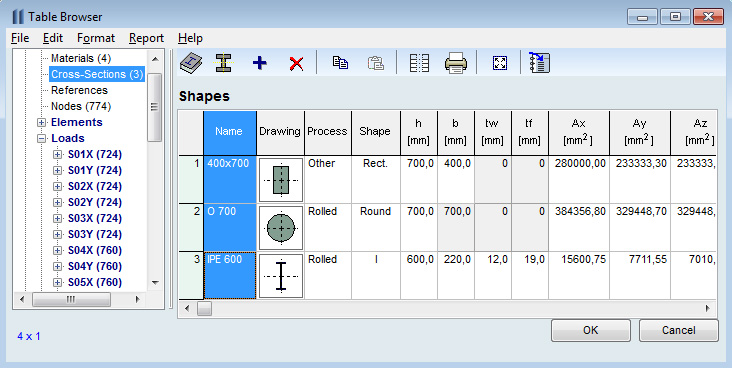
Task: Select the Nodes (774) tree item
Action: (81, 106)
